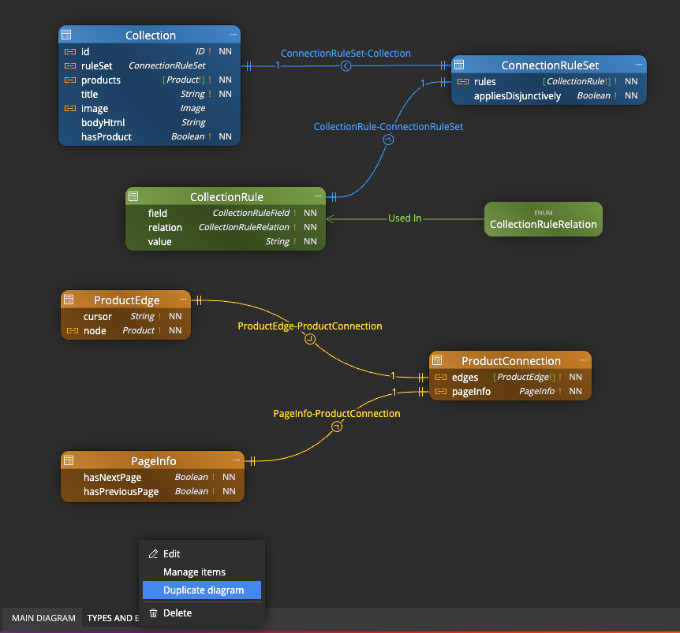
Task: Select the ProductEdge table title
Action: [x=127, y=300]
